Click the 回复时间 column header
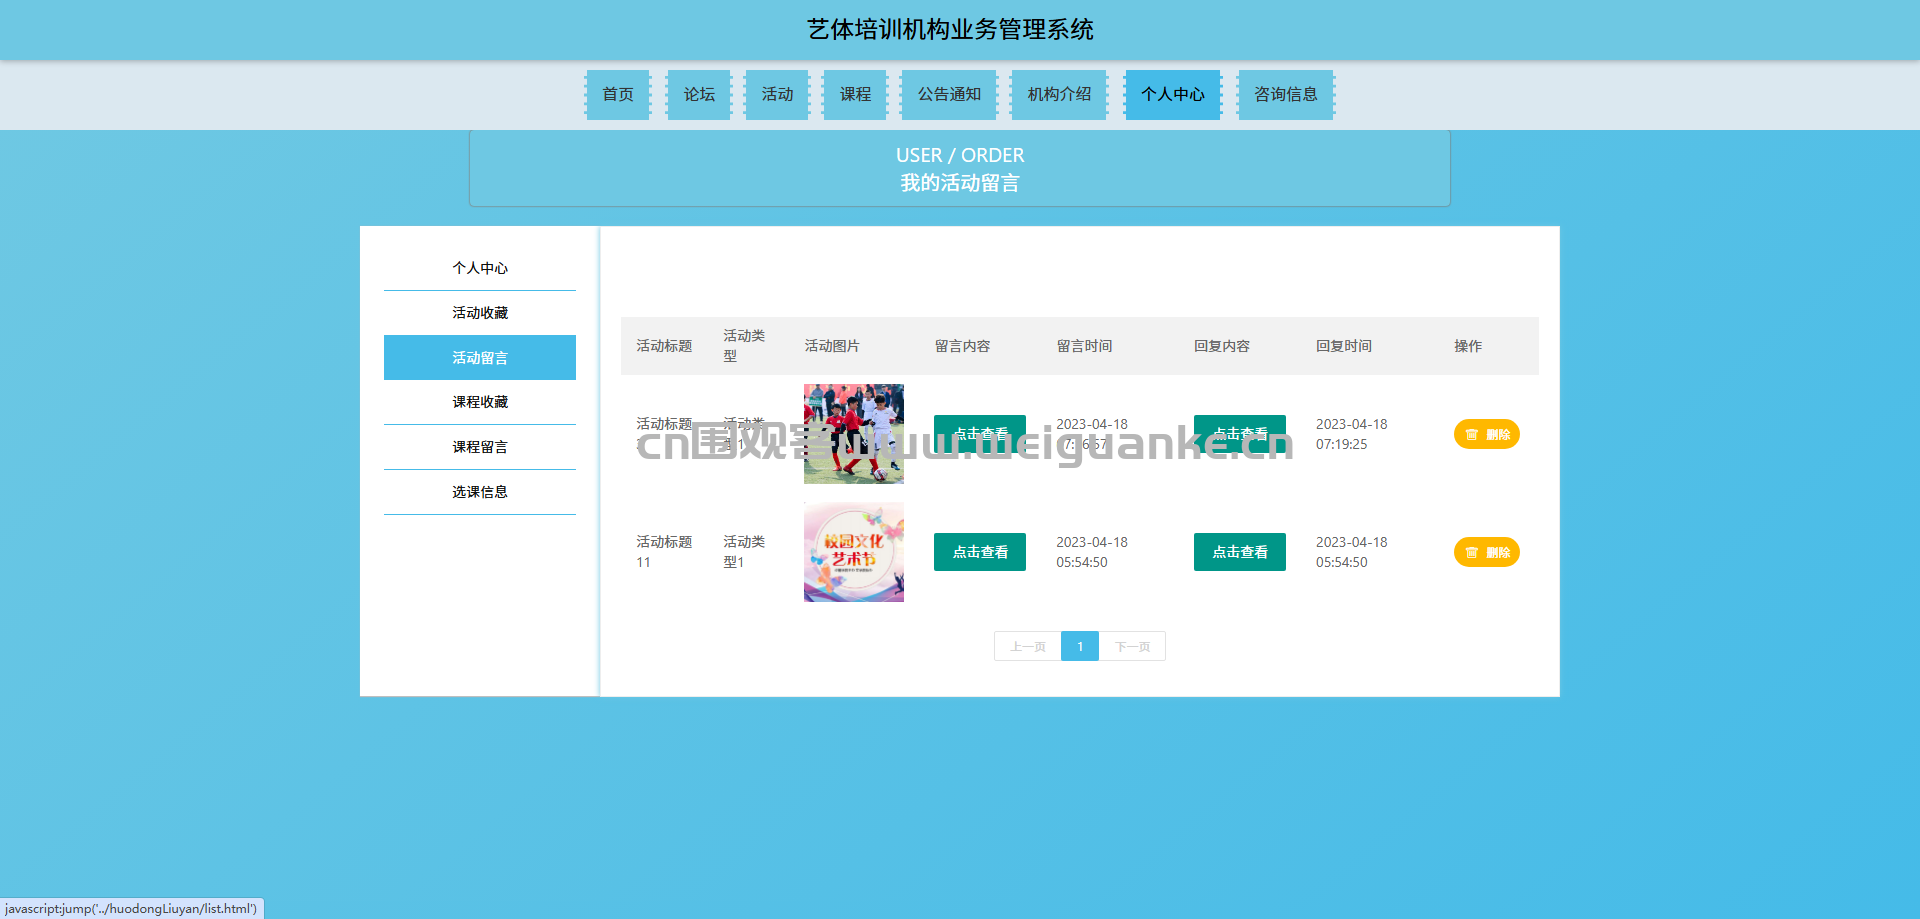The width and height of the screenshot is (1920, 919). tap(1344, 346)
